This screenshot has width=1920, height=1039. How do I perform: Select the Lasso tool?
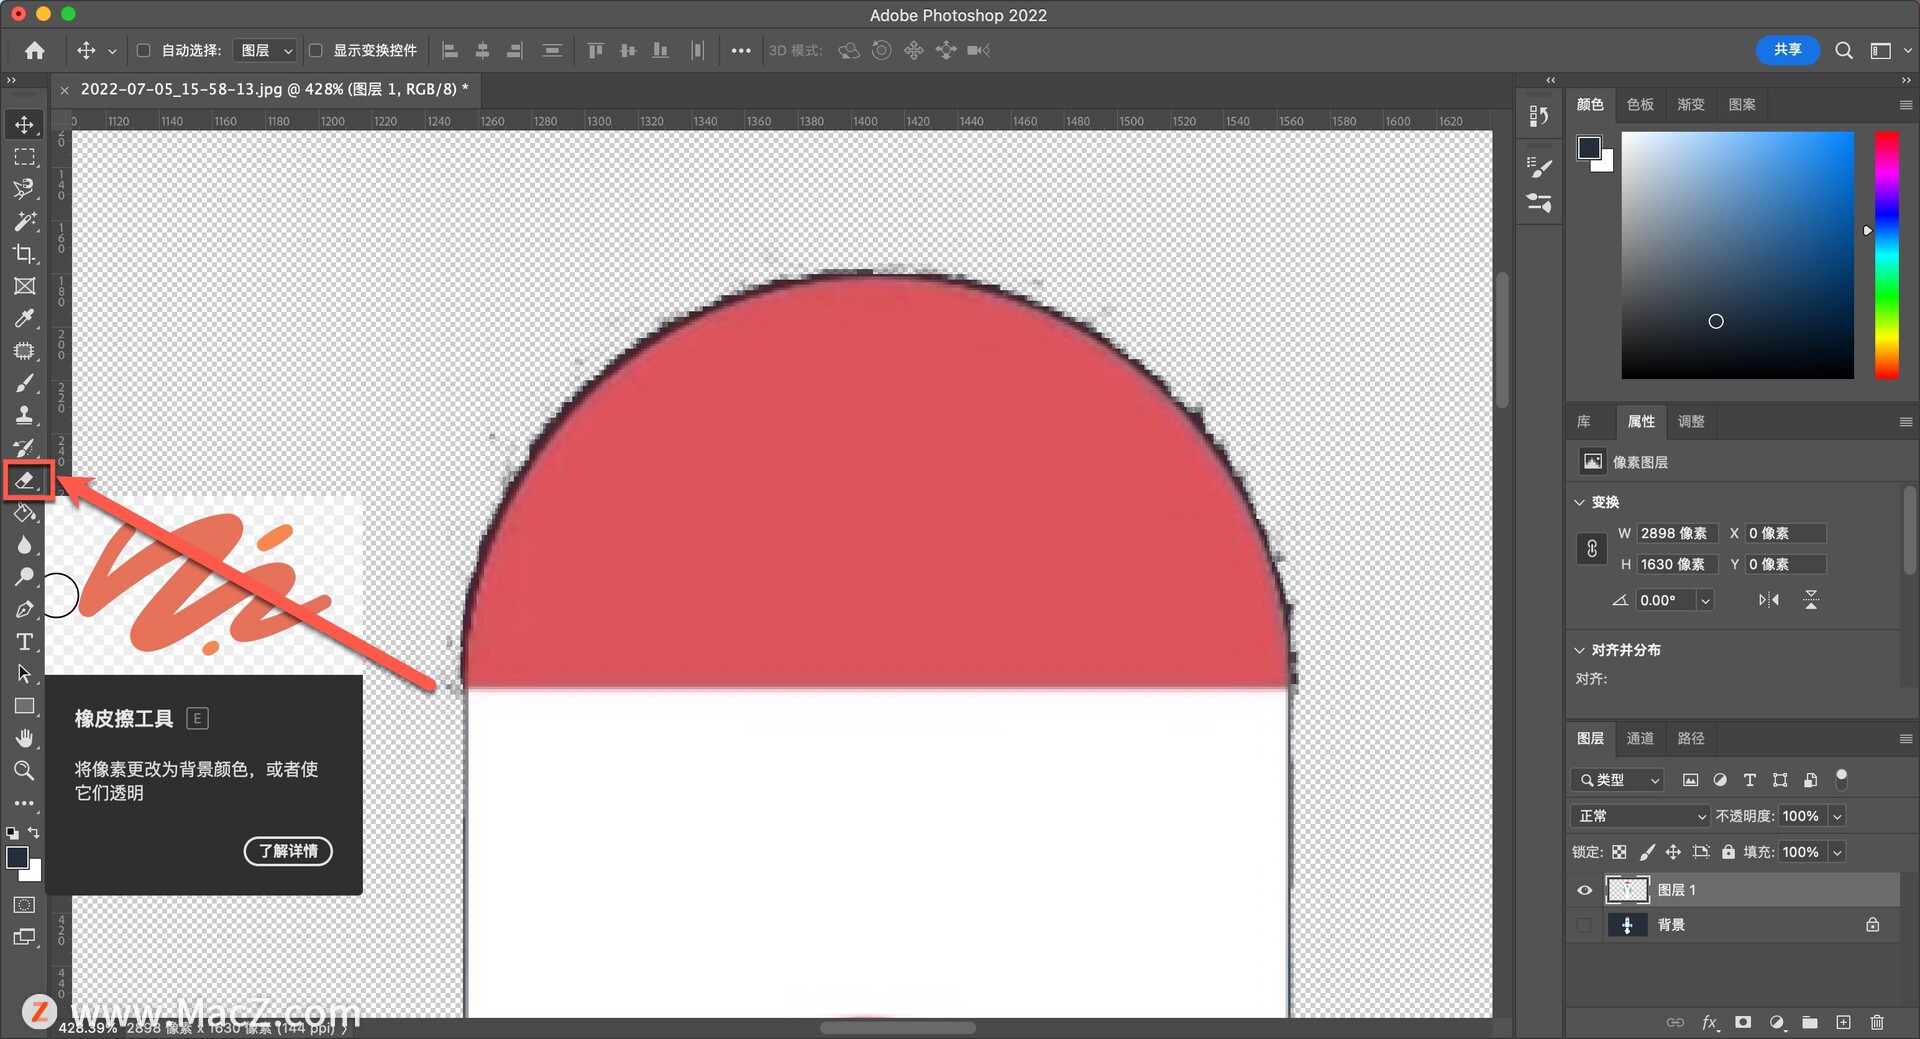(24, 189)
